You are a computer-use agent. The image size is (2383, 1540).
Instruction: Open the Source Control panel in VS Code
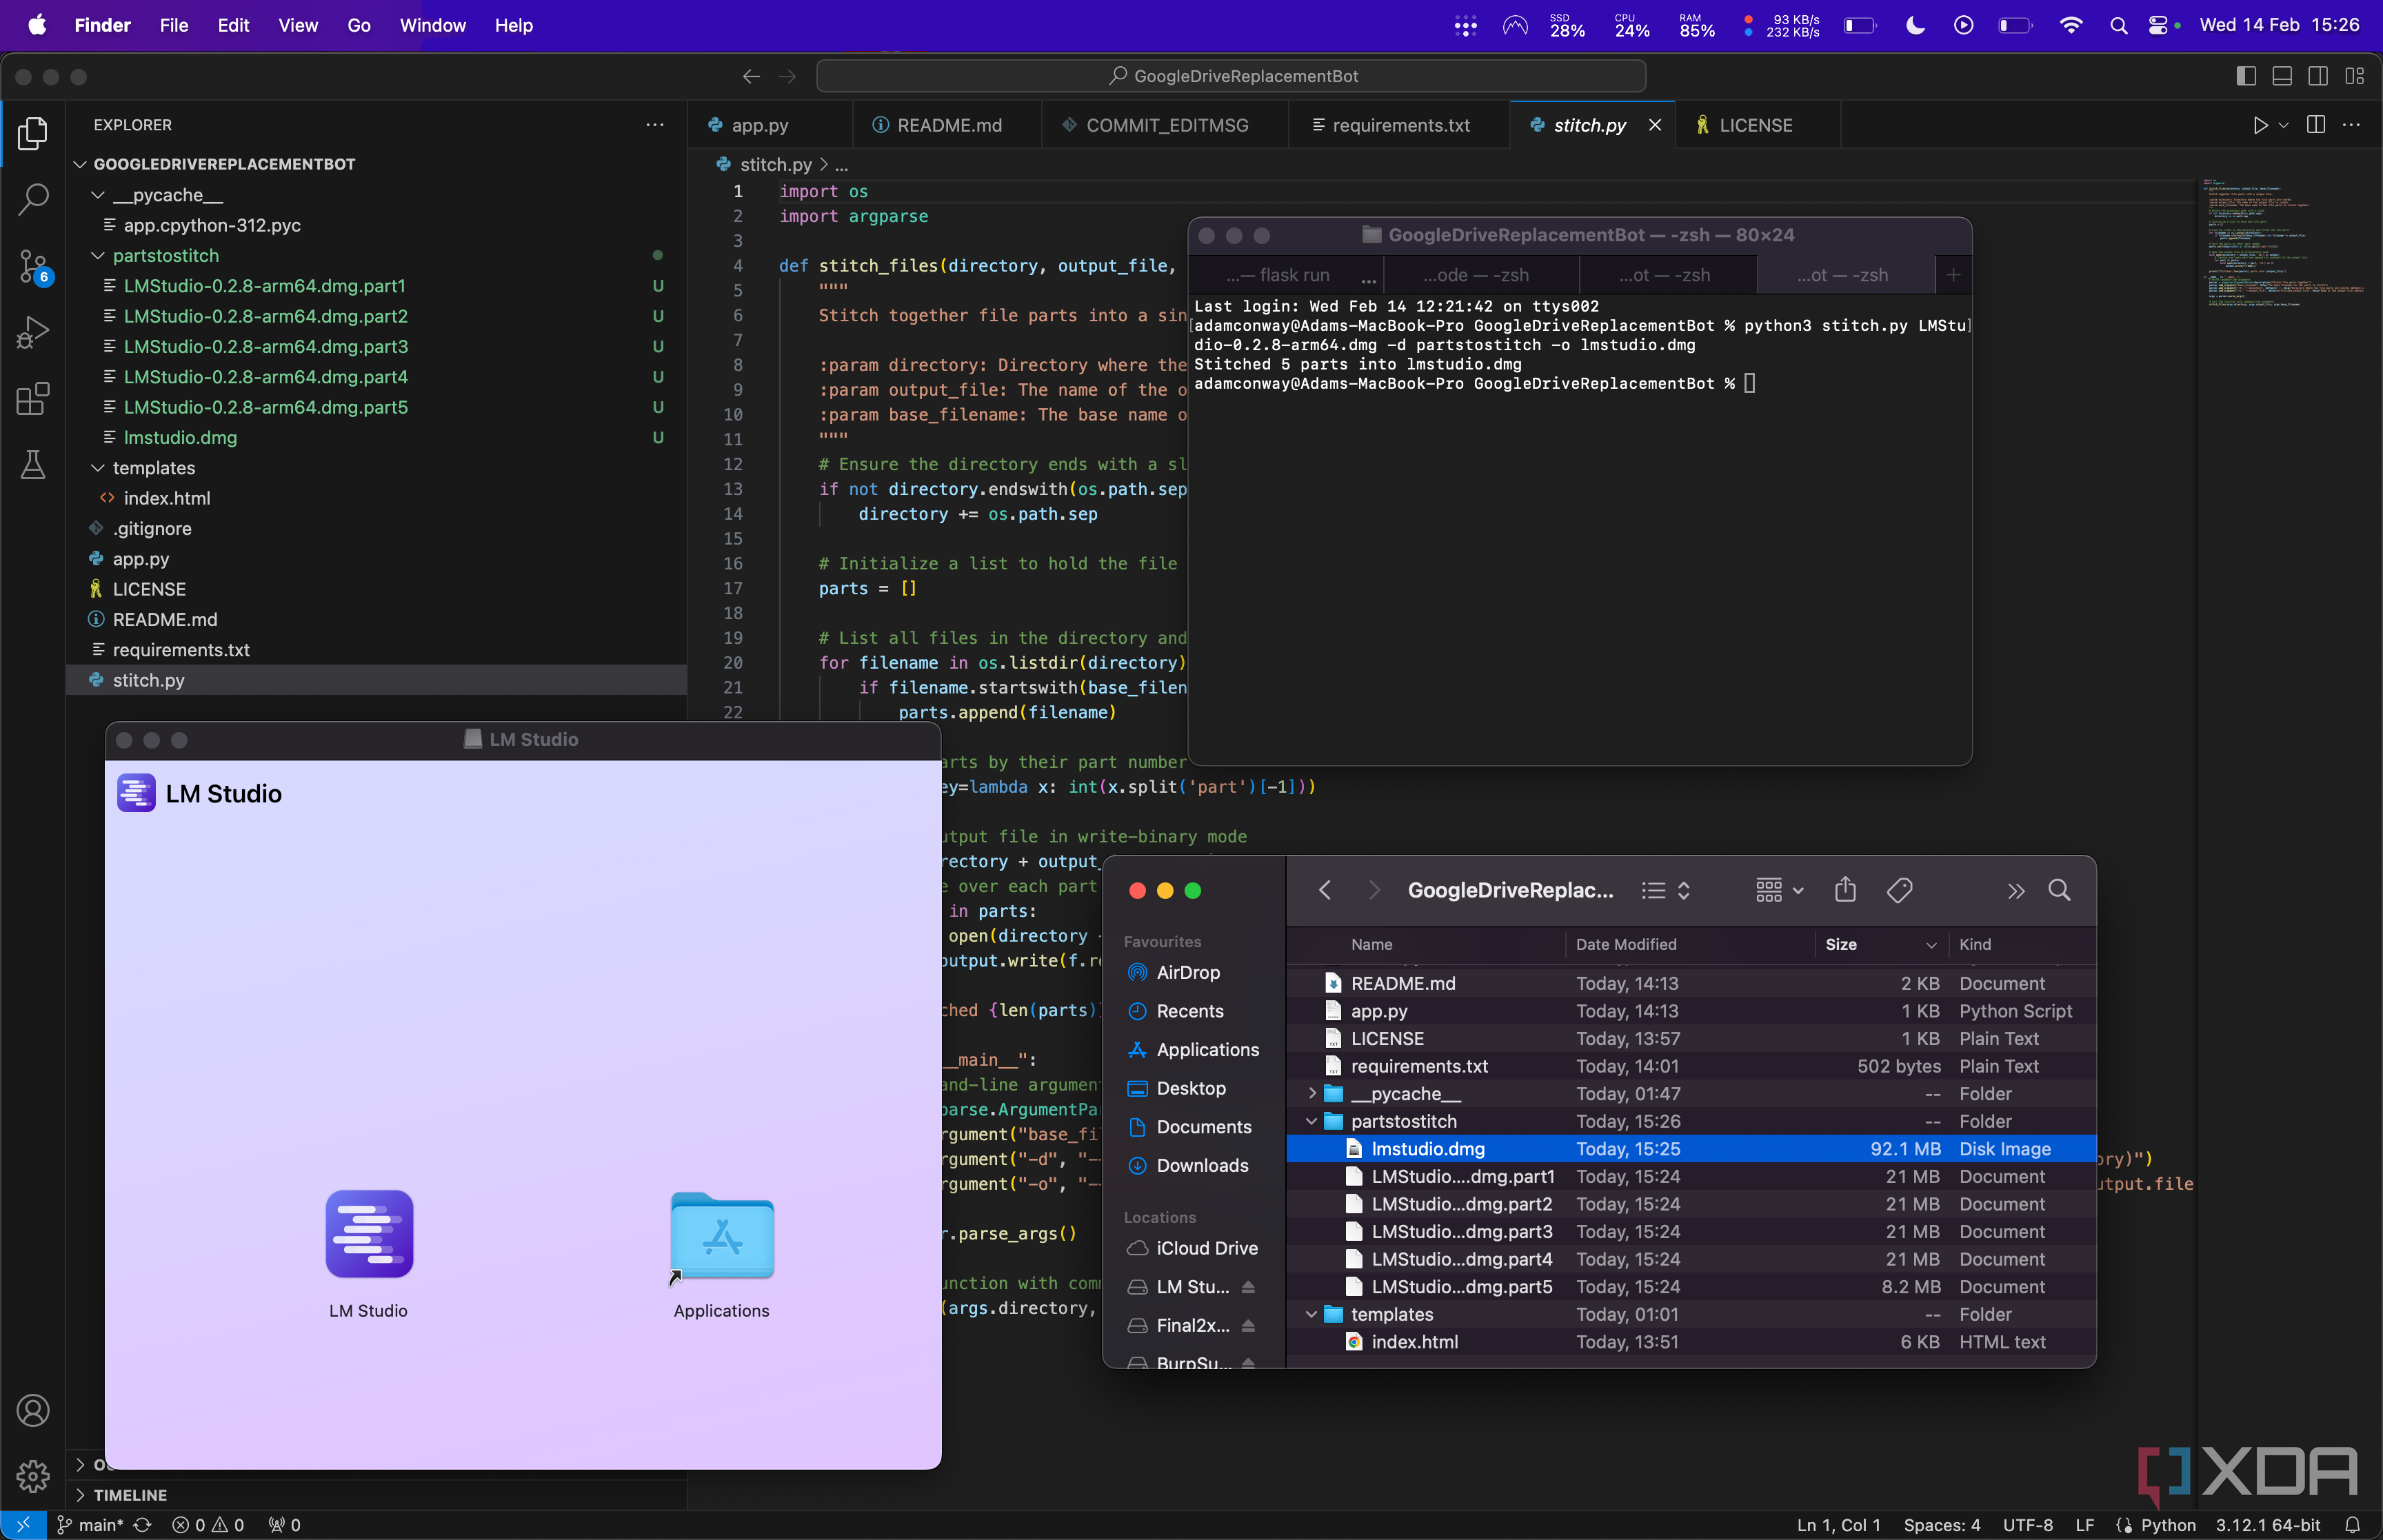click(x=33, y=266)
